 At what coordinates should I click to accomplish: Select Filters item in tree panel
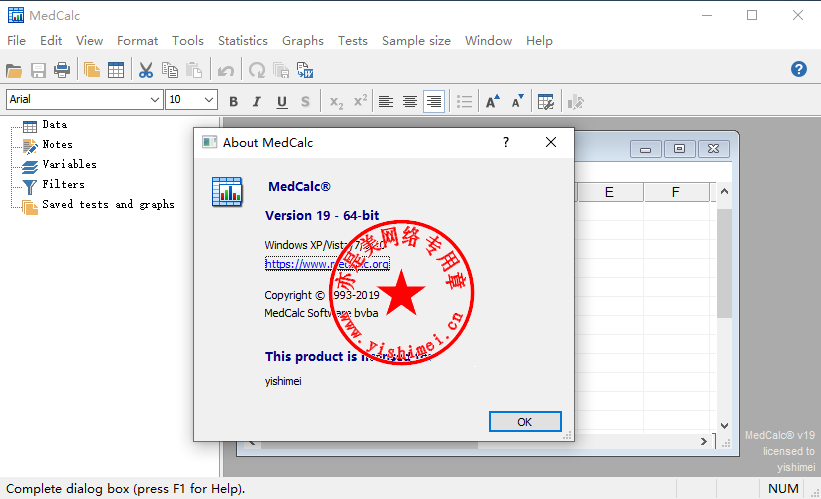coord(63,184)
